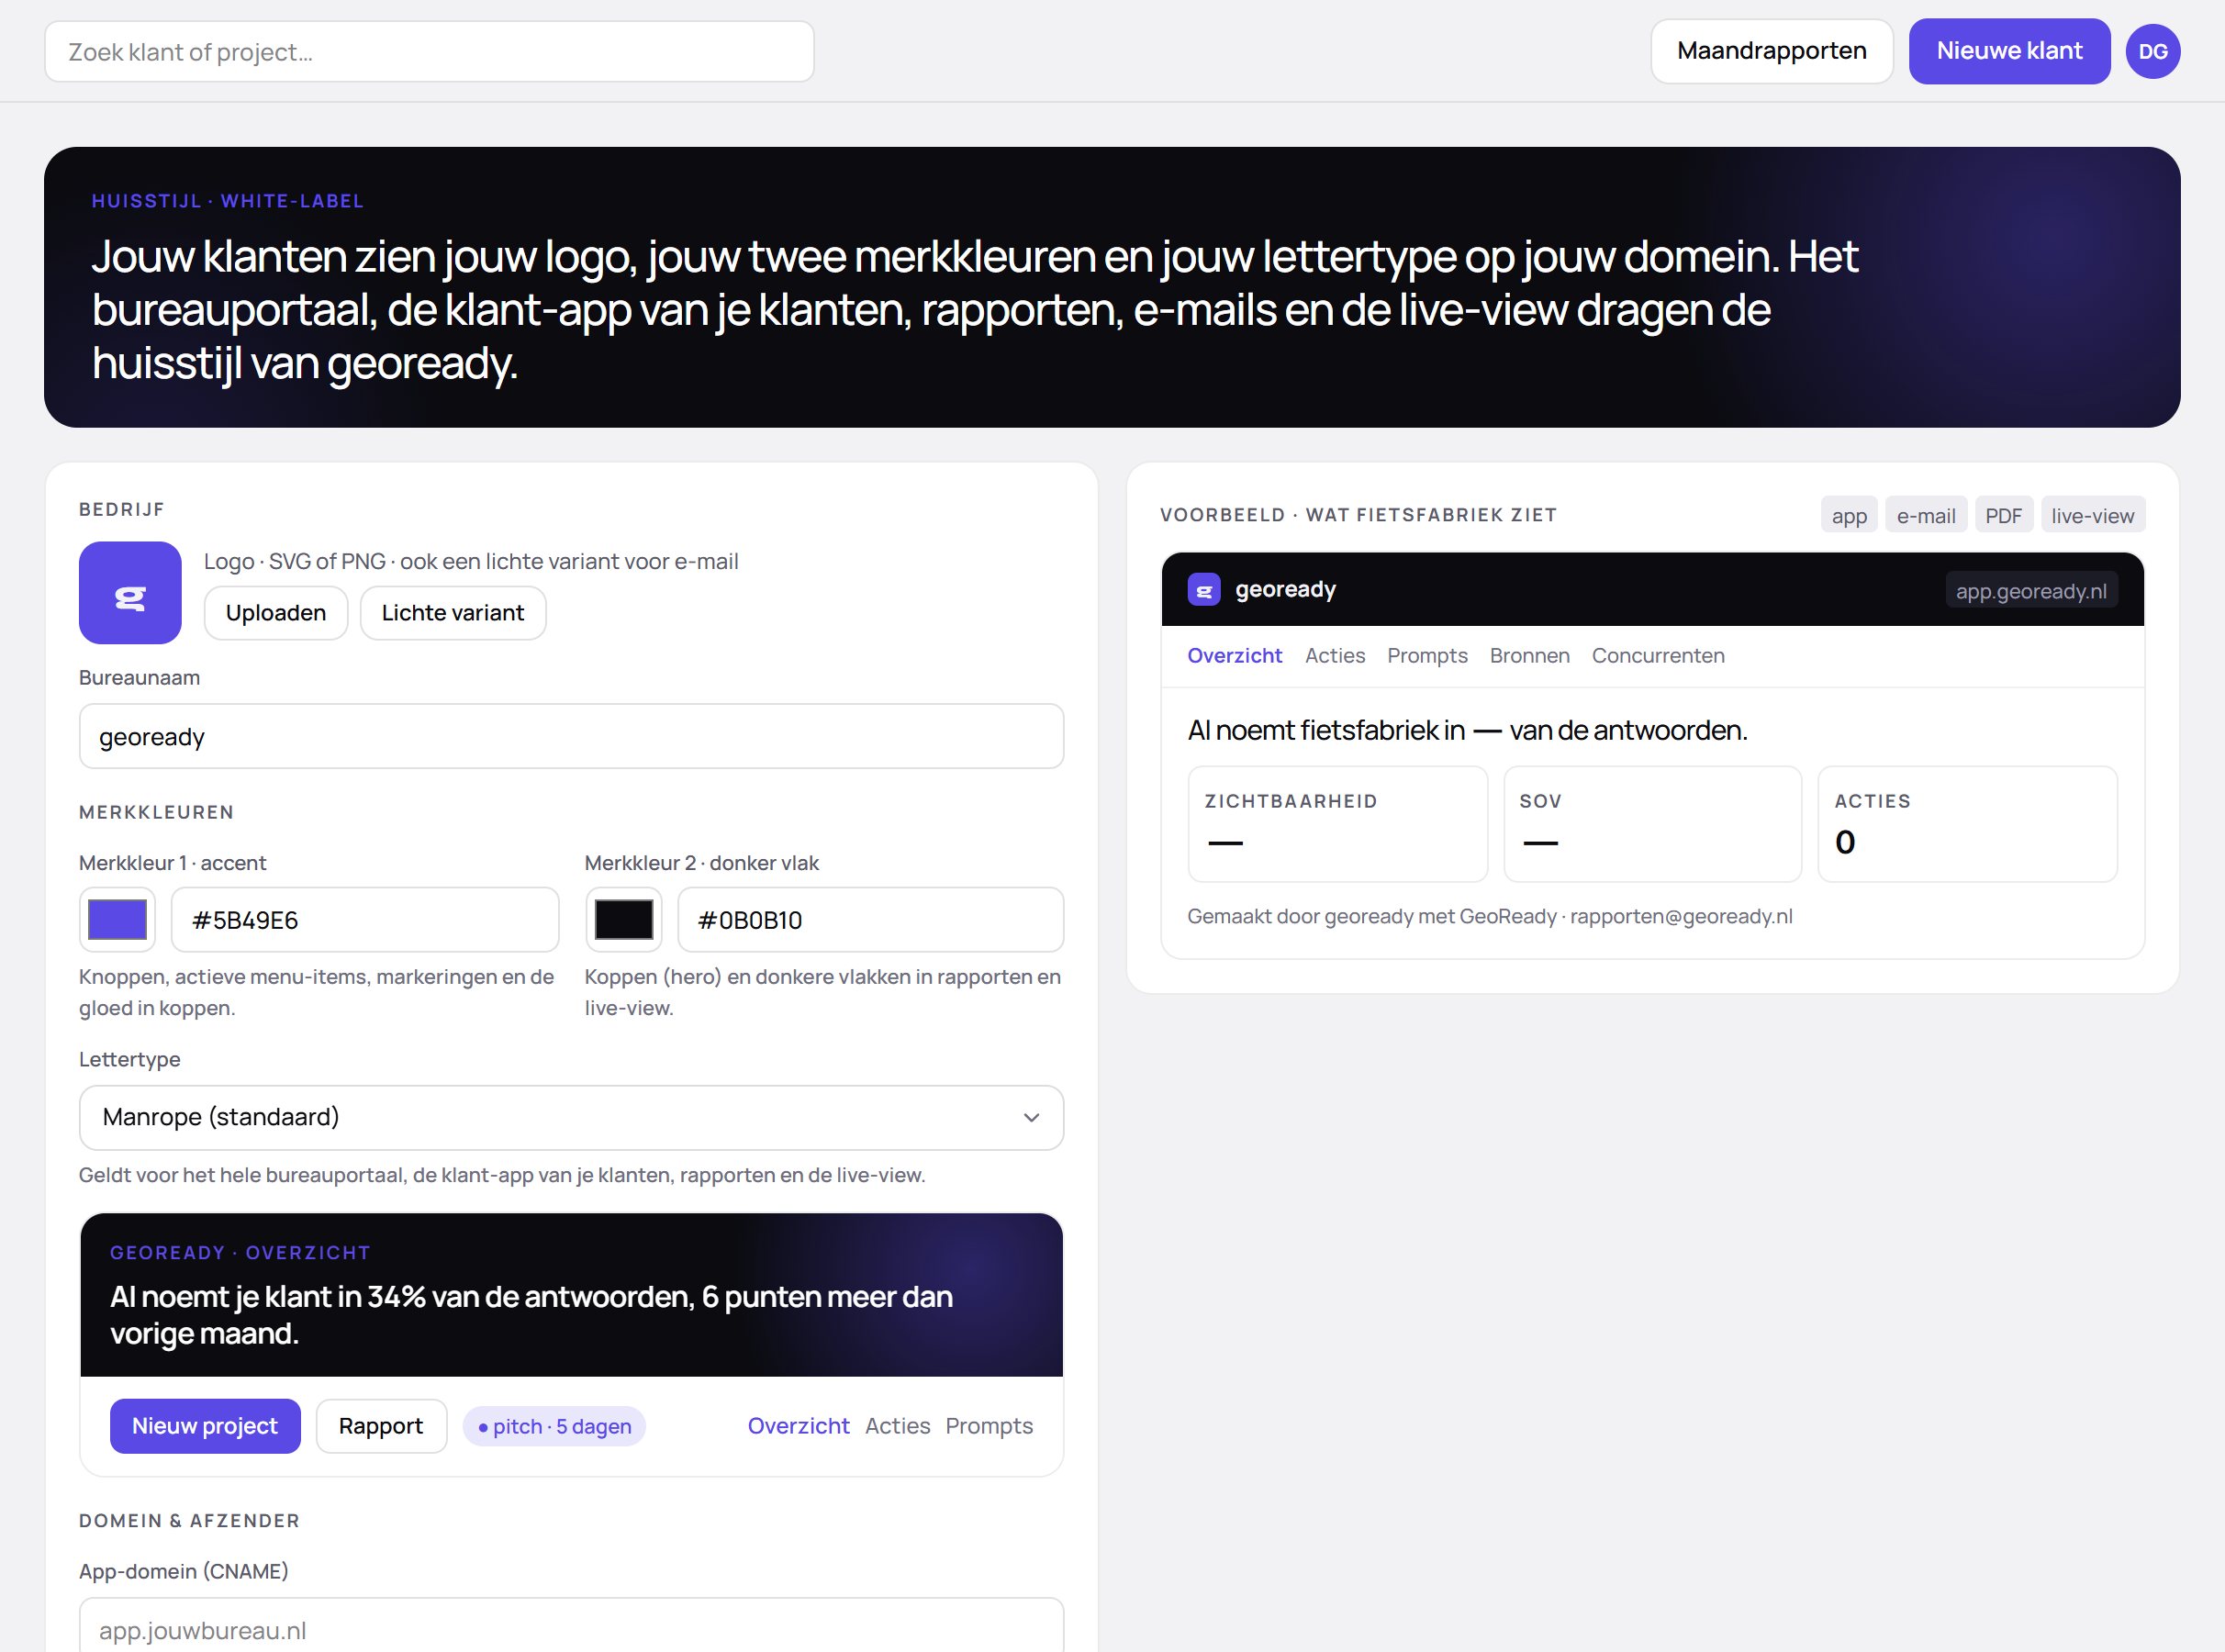Switch preview to e-mail tab
Viewport: 2225px width, 1652px height.
pyautogui.click(x=1926, y=515)
